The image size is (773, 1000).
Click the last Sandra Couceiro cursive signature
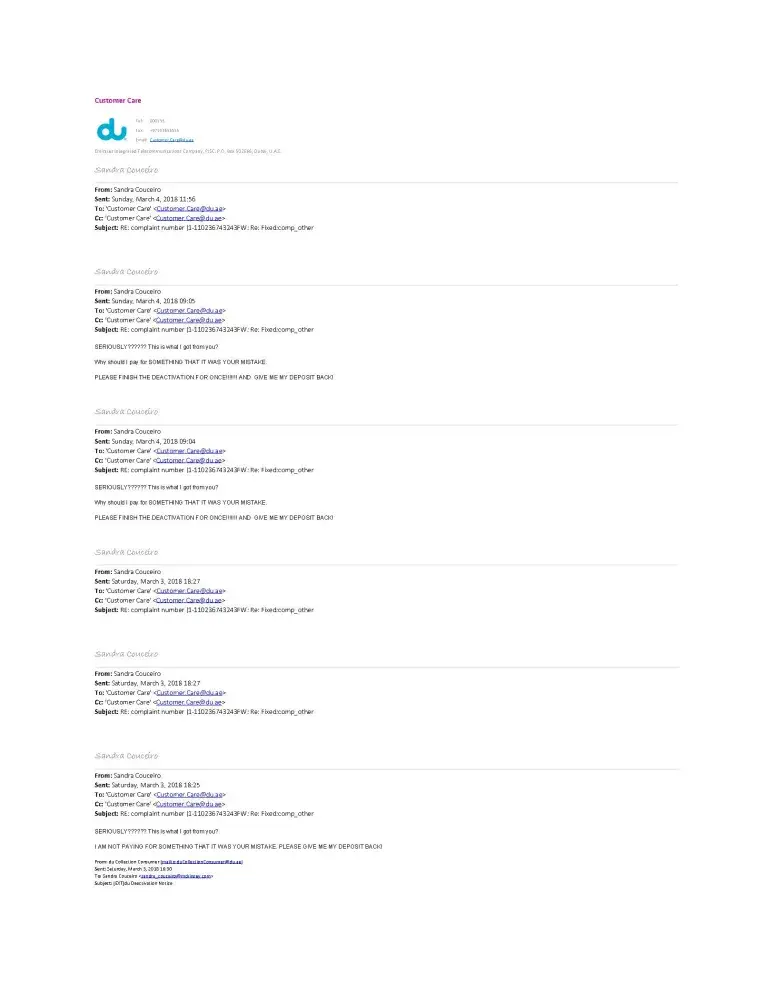click(126, 756)
